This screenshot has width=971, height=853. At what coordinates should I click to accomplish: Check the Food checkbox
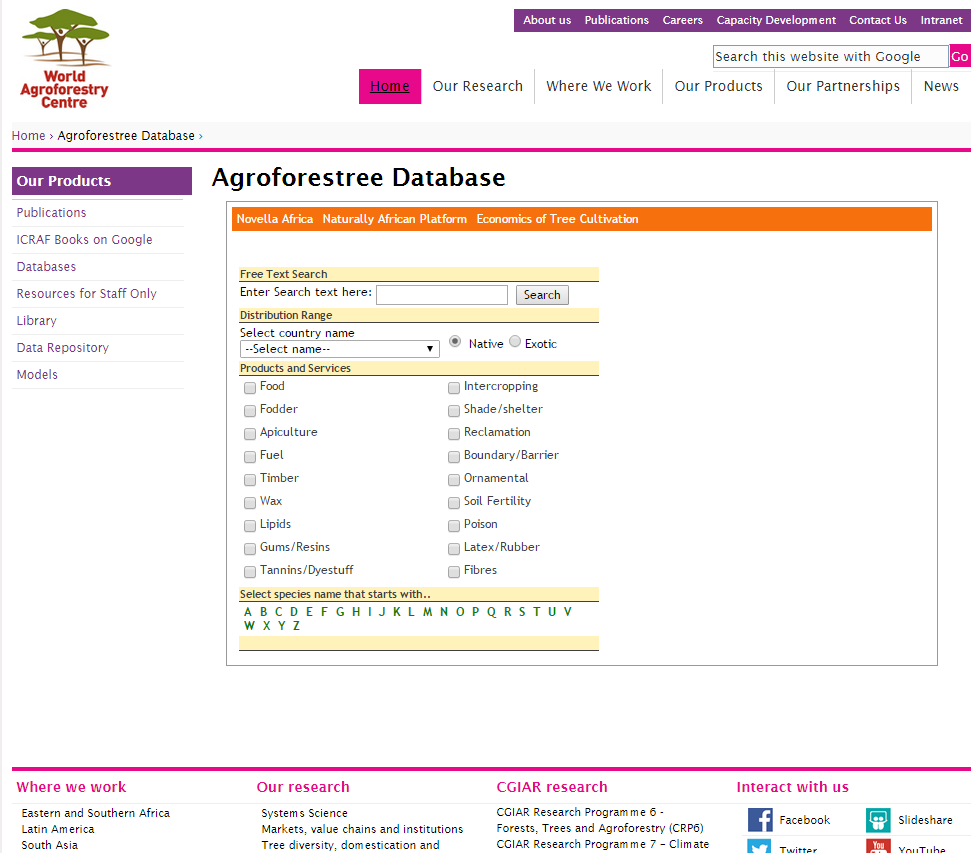250,387
